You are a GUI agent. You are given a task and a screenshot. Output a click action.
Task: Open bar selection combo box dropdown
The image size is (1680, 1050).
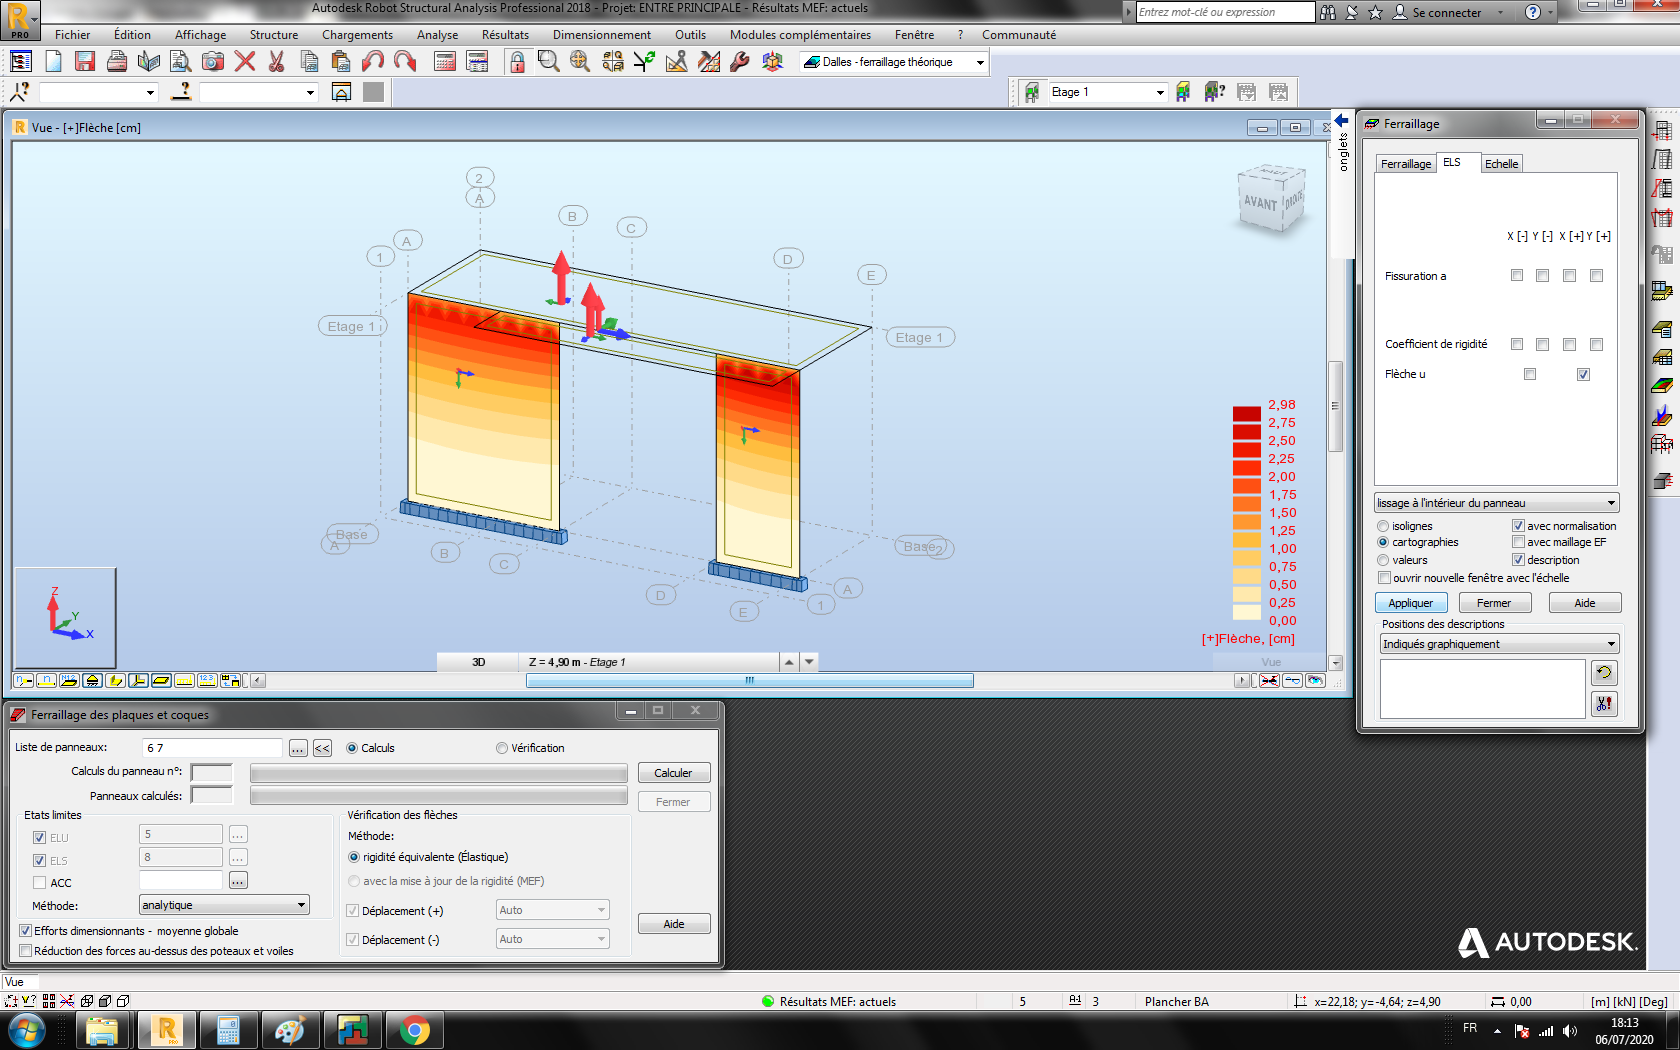coord(310,92)
